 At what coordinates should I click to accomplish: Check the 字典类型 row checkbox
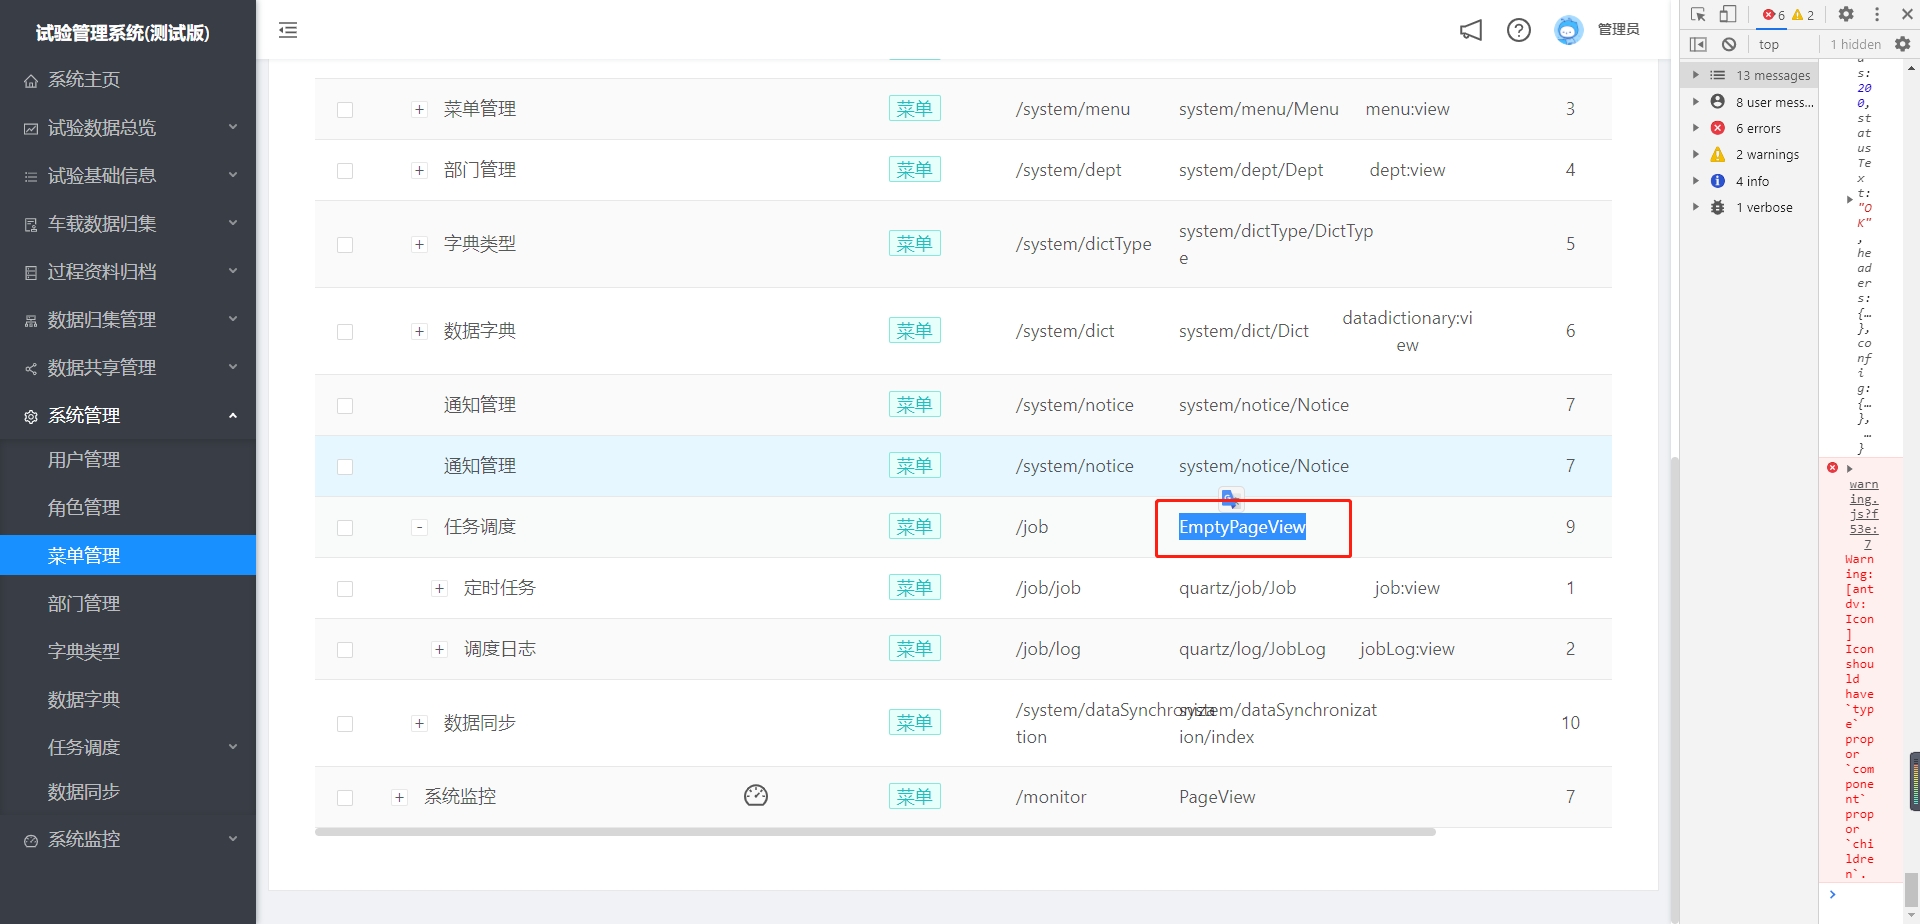[345, 245]
